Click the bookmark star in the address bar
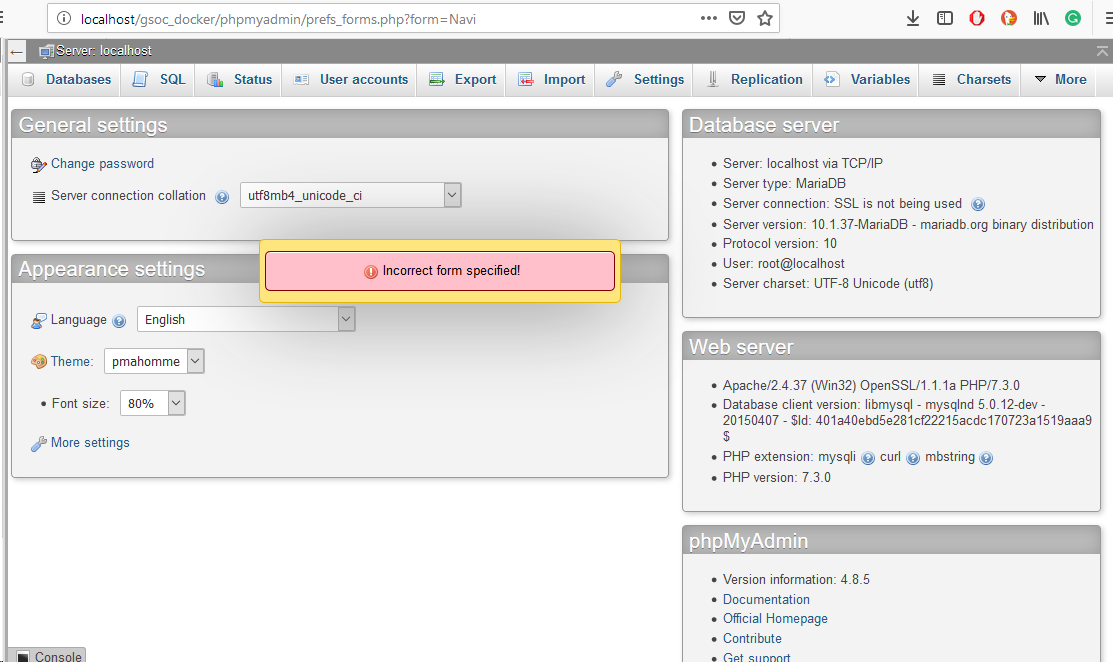The width and height of the screenshot is (1113, 662). pyautogui.click(x=766, y=17)
